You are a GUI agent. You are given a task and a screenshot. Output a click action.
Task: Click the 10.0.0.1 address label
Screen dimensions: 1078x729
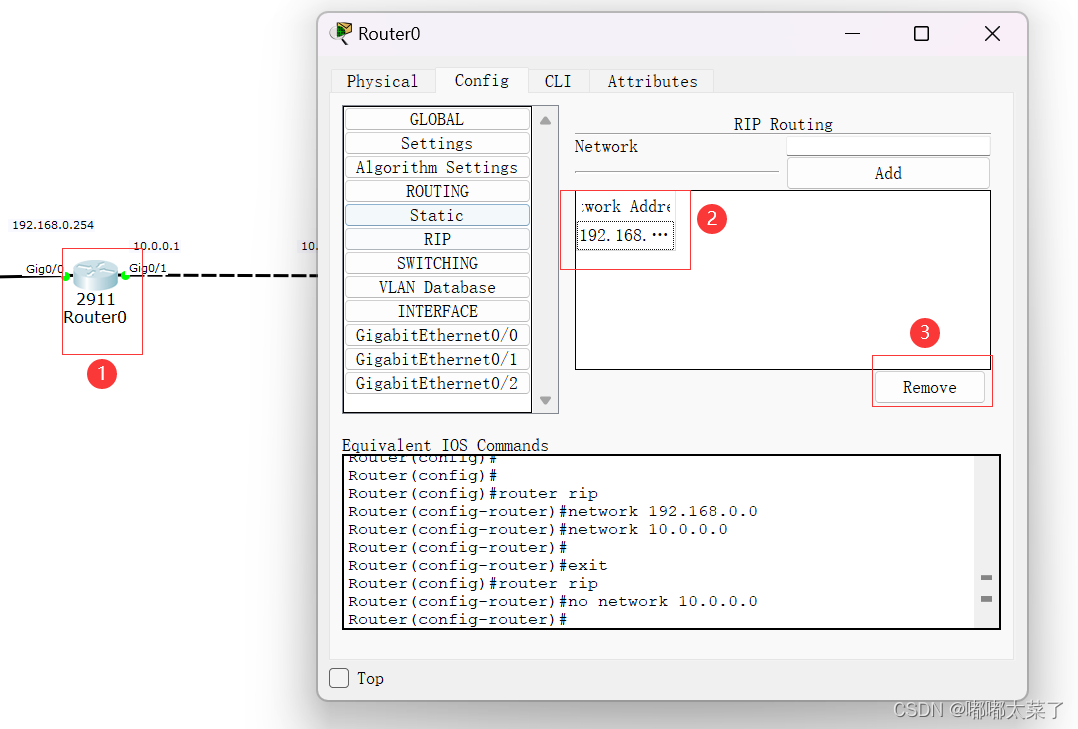point(157,246)
